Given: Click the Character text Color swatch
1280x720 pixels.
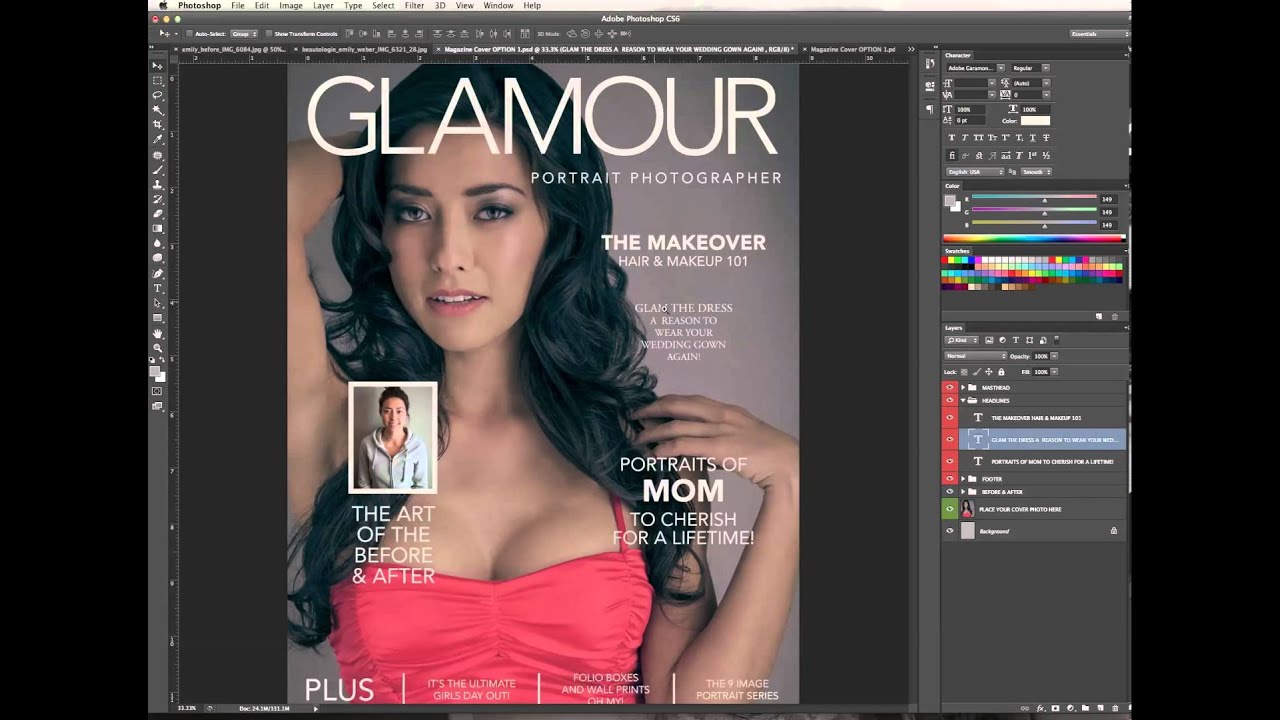Looking at the screenshot, I should point(1035,121).
